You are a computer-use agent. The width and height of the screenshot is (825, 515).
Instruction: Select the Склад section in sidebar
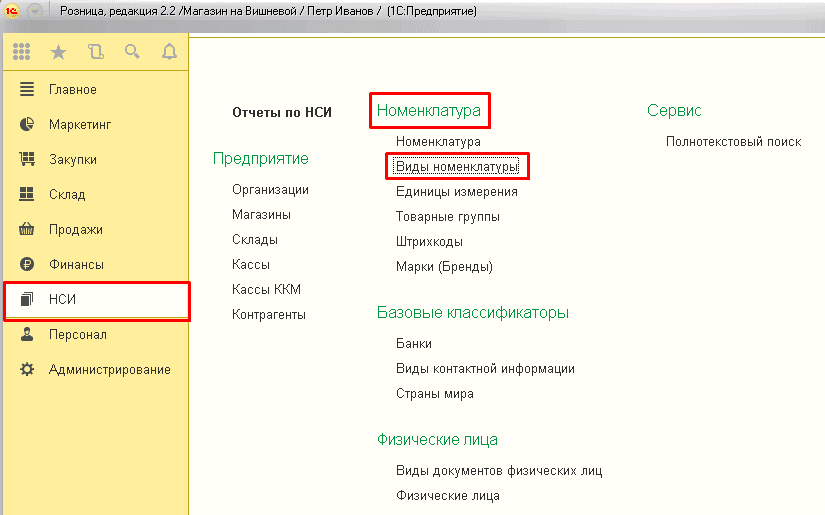tap(66, 195)
